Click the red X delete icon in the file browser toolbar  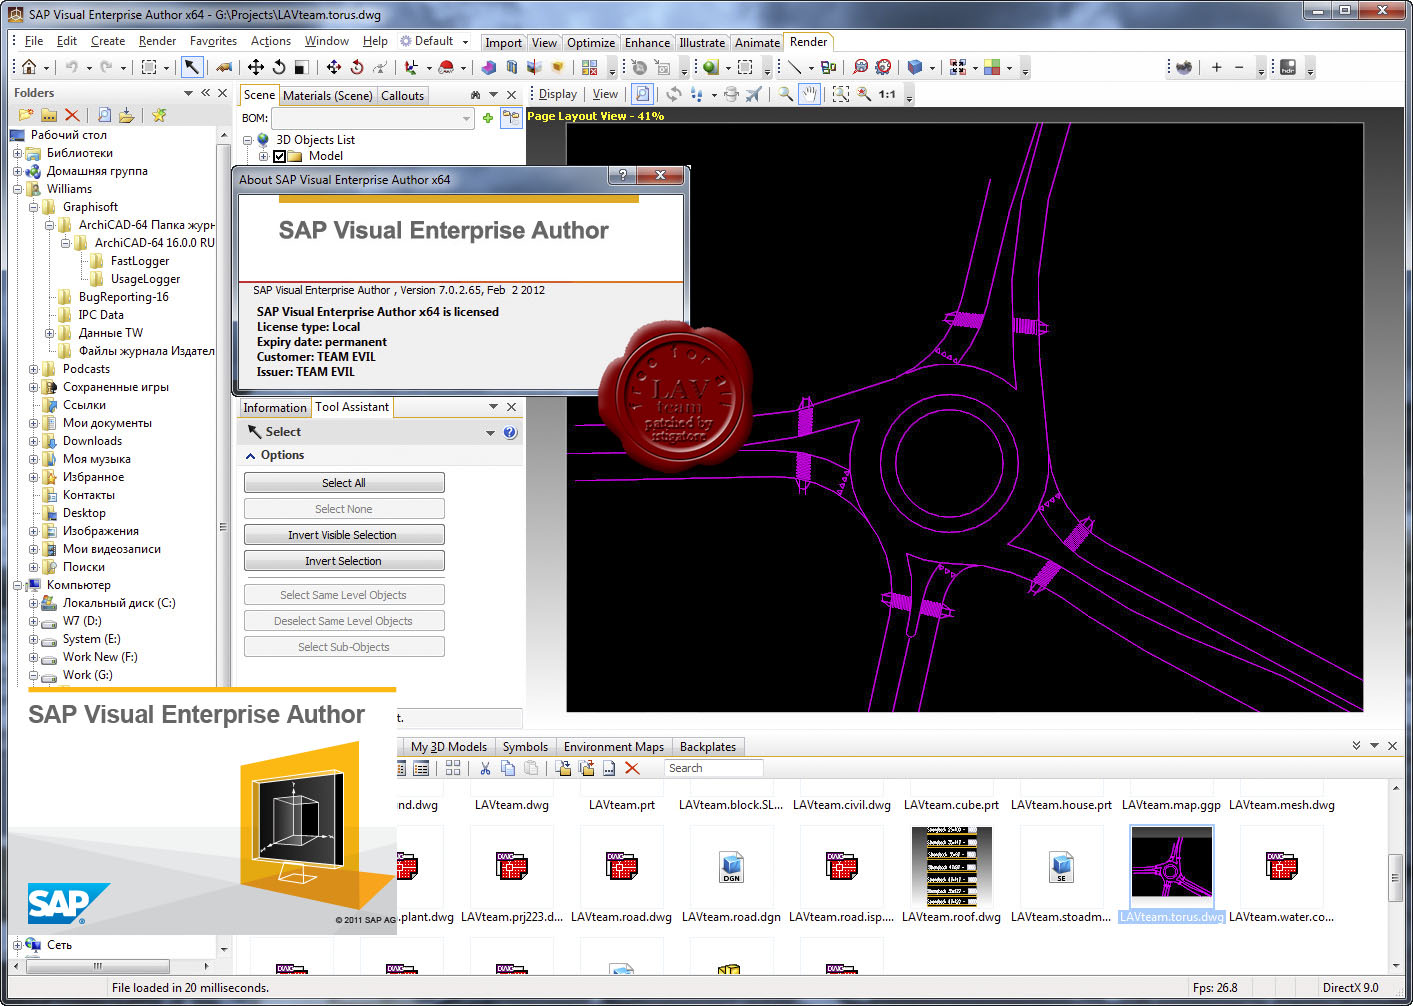(632, 768)
